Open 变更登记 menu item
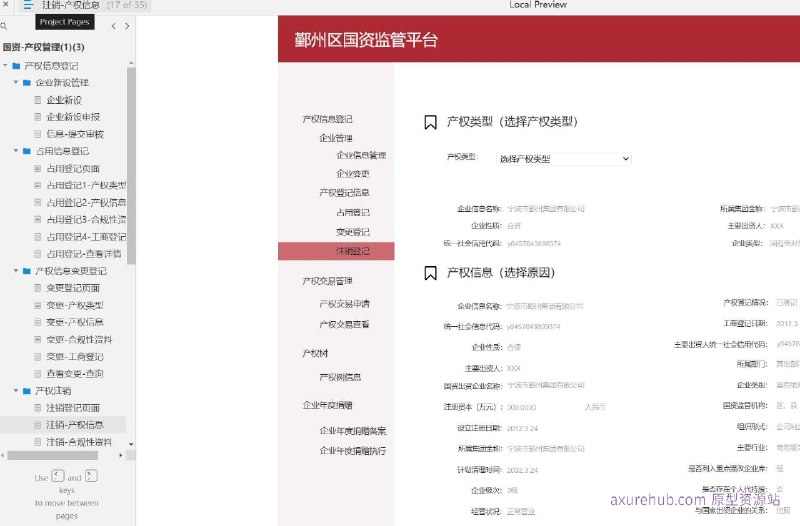The height and width of the screenshot is (526, 800). (x=353, y=232)
